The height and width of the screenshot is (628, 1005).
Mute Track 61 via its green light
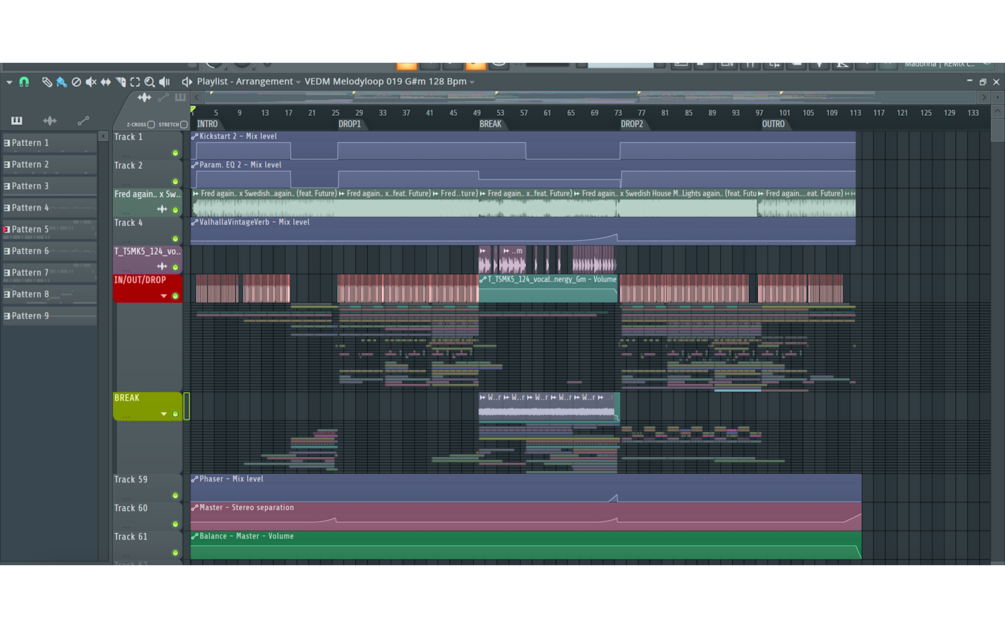(175, 552)
